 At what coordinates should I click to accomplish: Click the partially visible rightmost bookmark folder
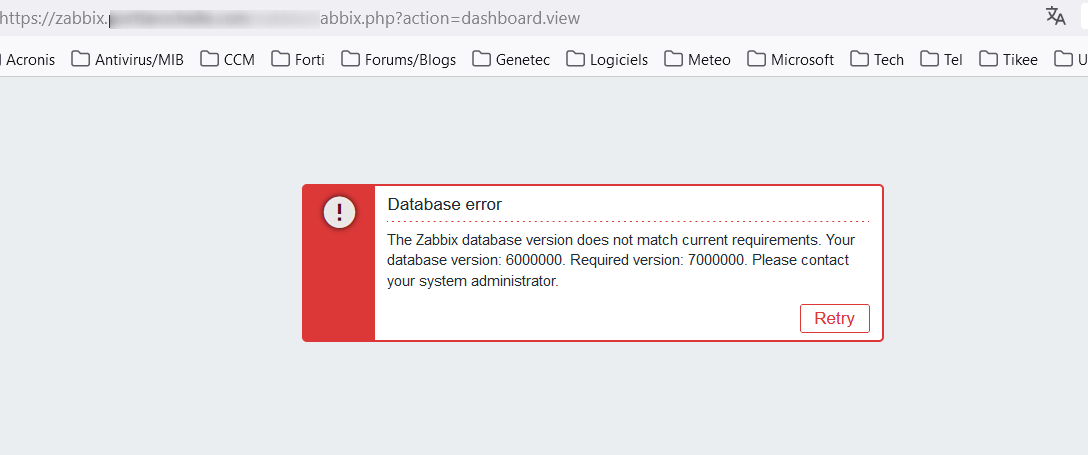[1070, 60]
